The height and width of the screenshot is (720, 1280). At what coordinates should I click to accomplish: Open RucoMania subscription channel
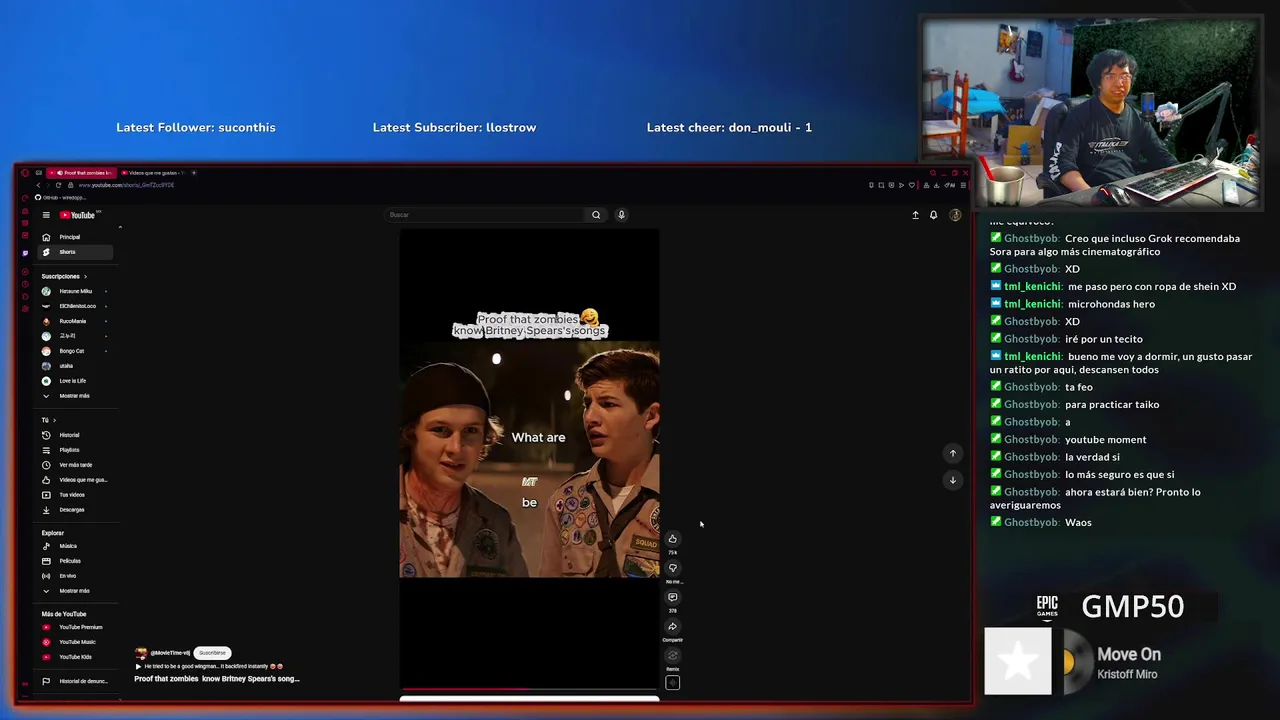point(73,321)
